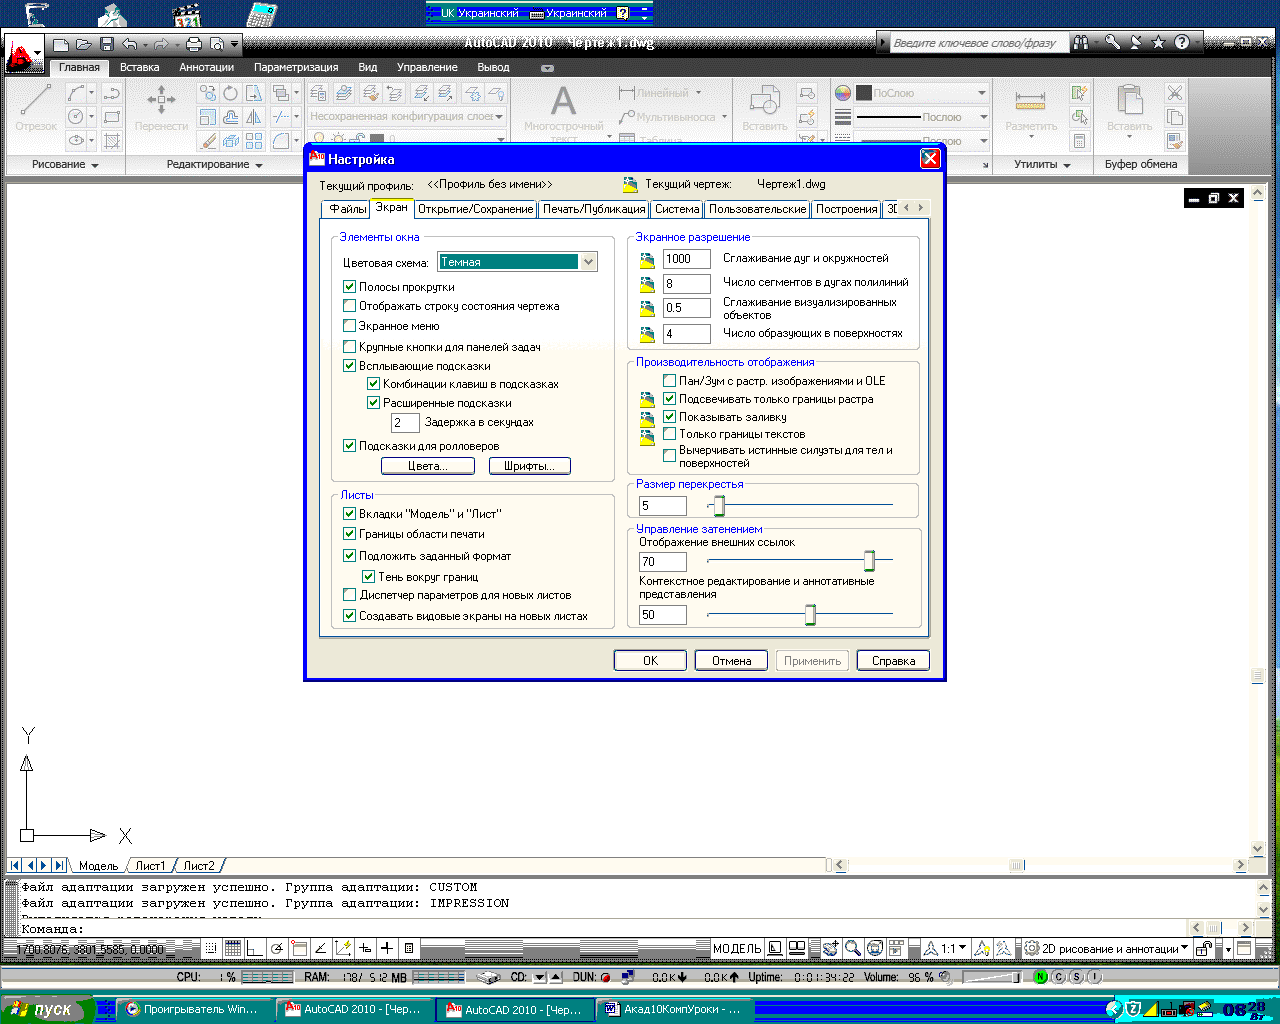The height and width of the screenshot is (1024, 1280).
Task: Enable Отображать строку состояния чертежа
Action: click(349, 306)
